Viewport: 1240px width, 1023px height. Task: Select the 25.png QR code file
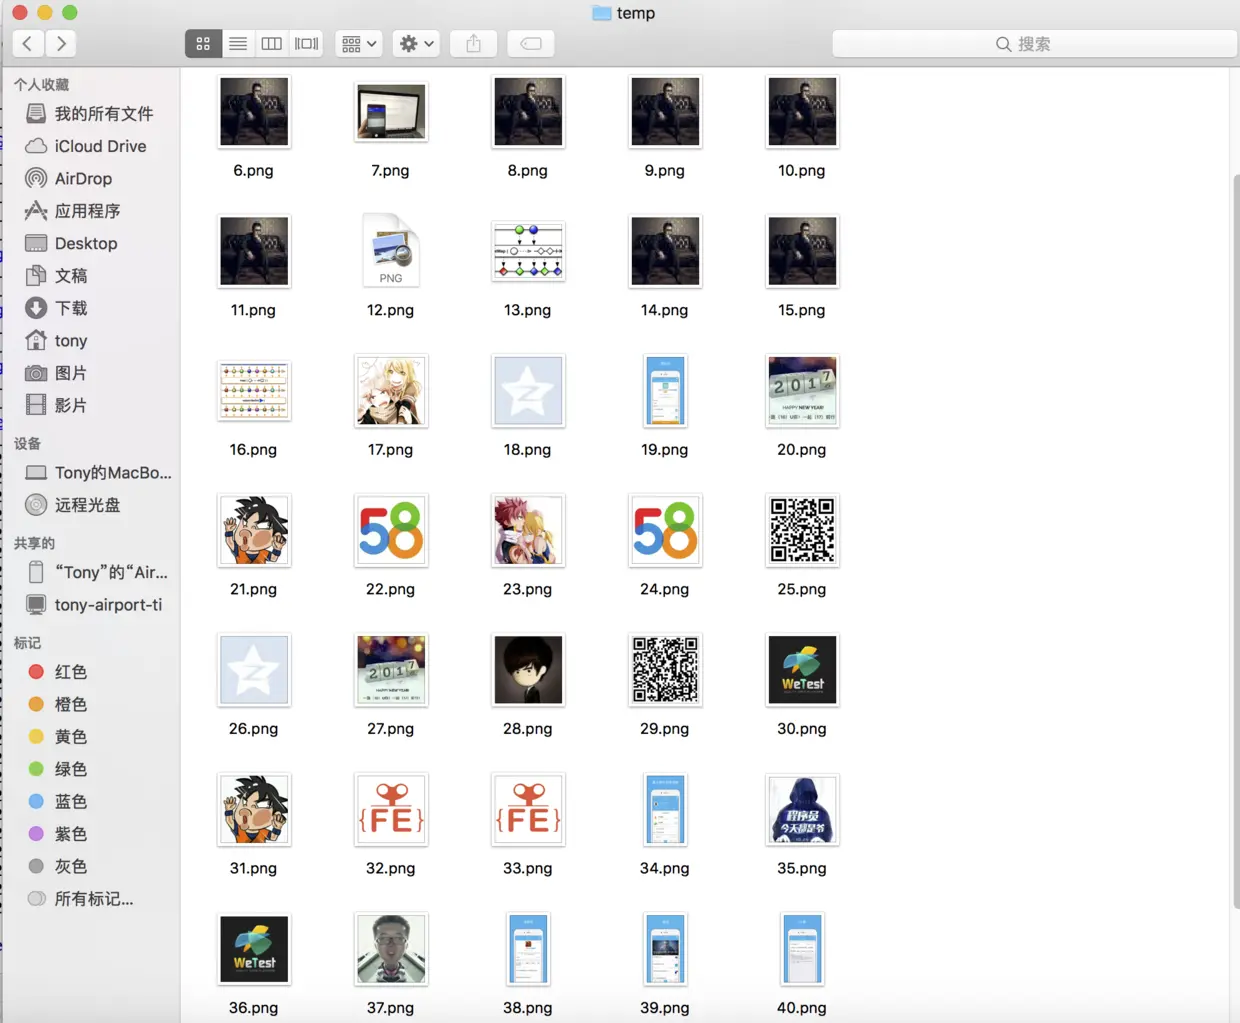[802, 530]
